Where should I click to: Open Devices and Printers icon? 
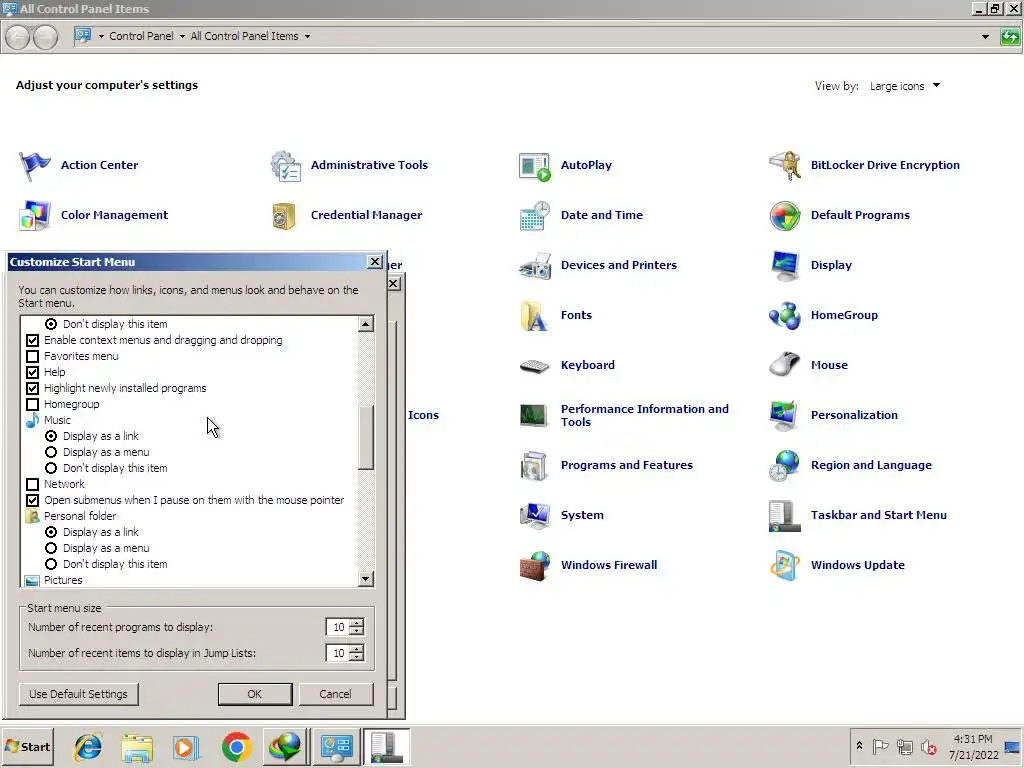tap(535, 265)
